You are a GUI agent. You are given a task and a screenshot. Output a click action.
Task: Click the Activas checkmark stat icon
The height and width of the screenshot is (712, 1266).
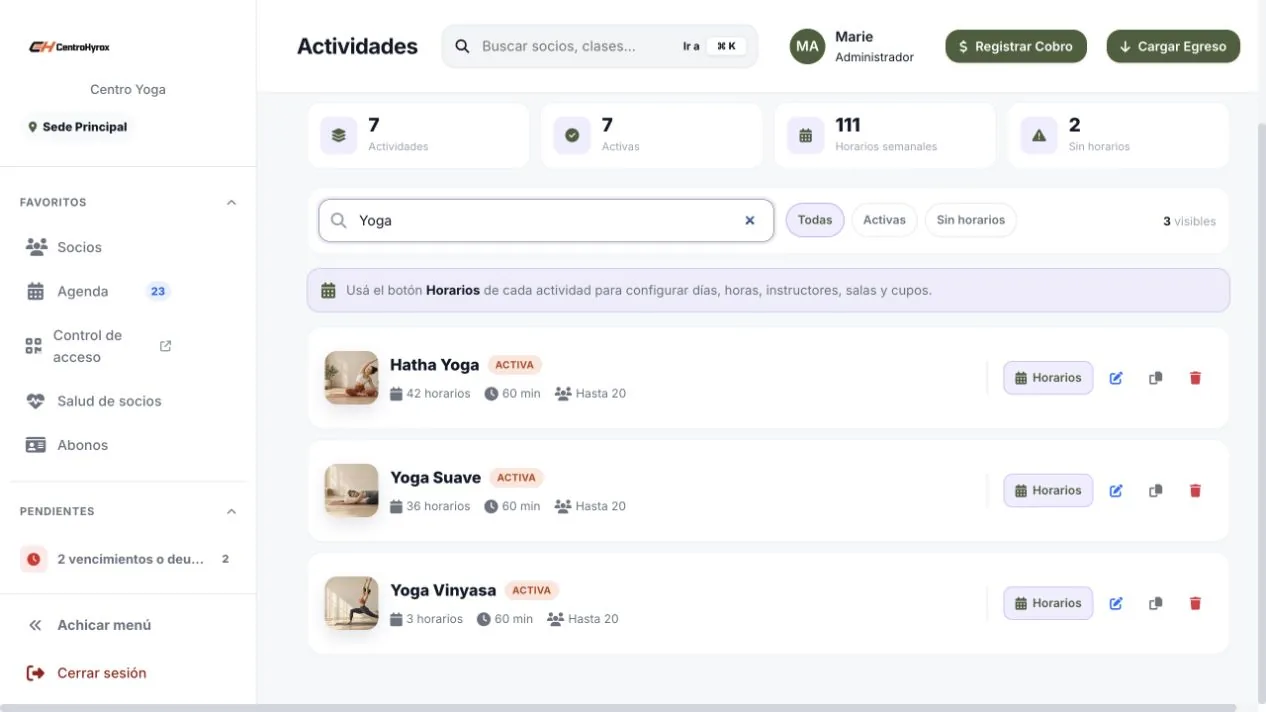(572, 136)
